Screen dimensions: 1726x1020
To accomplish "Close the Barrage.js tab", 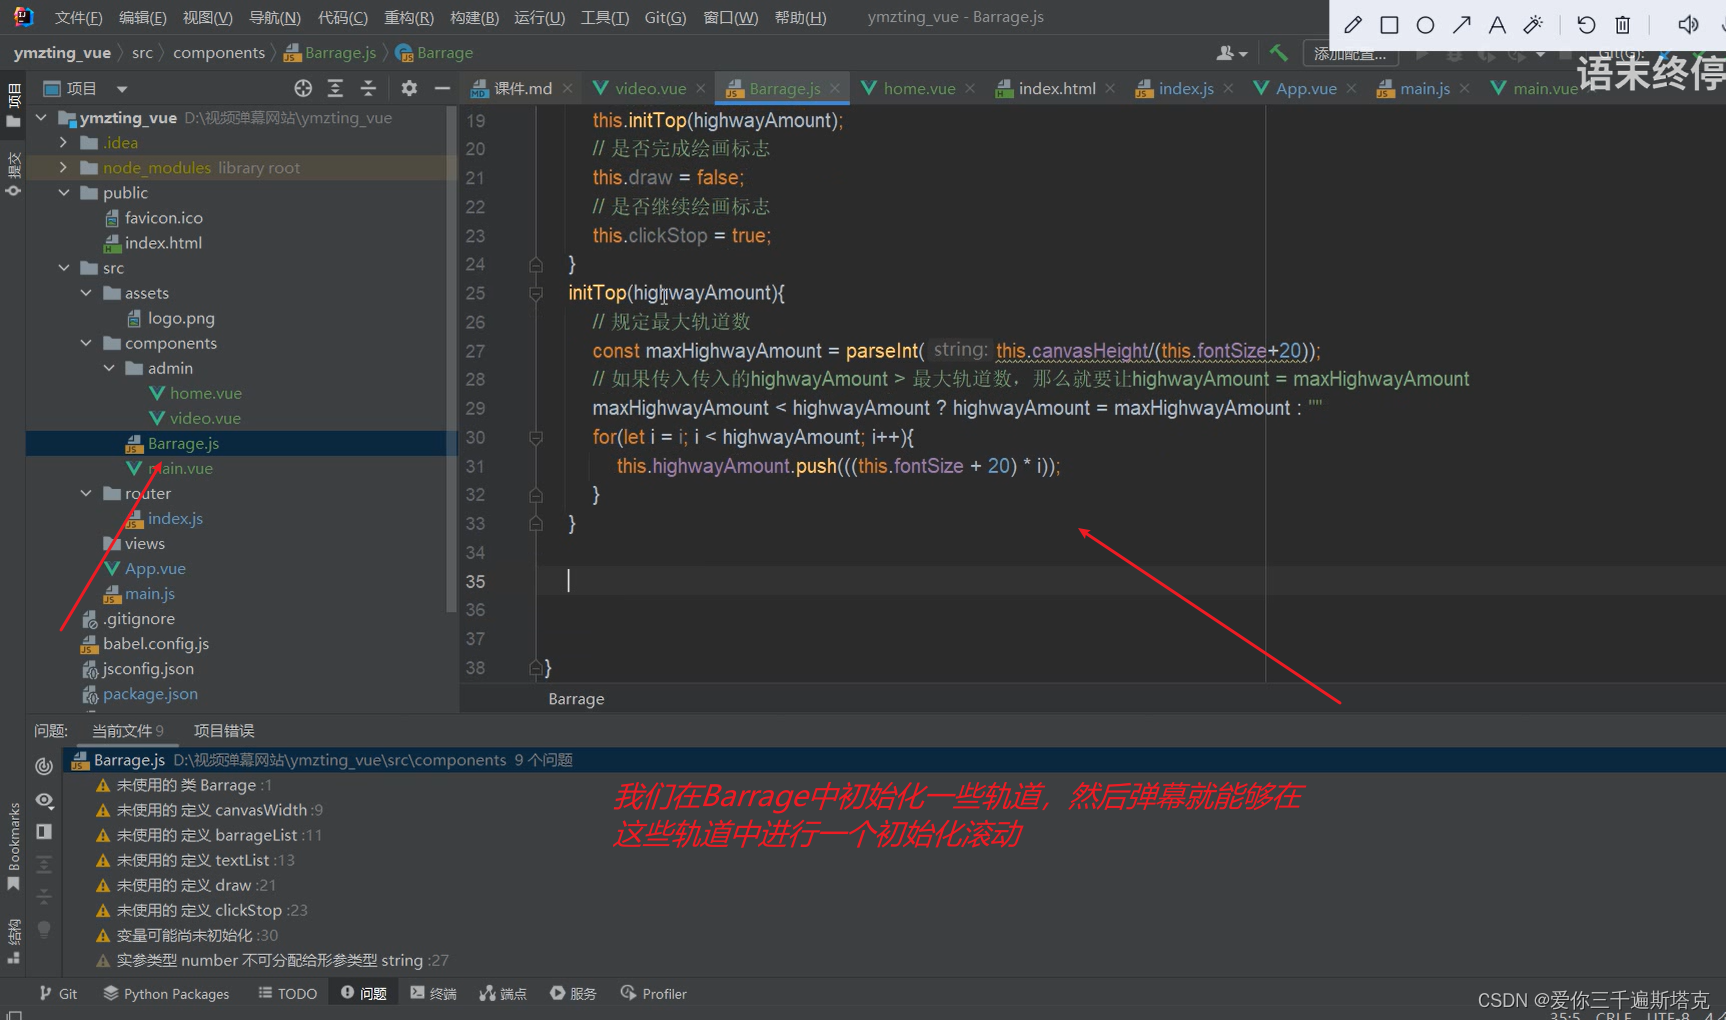I will tap(835, 88).
